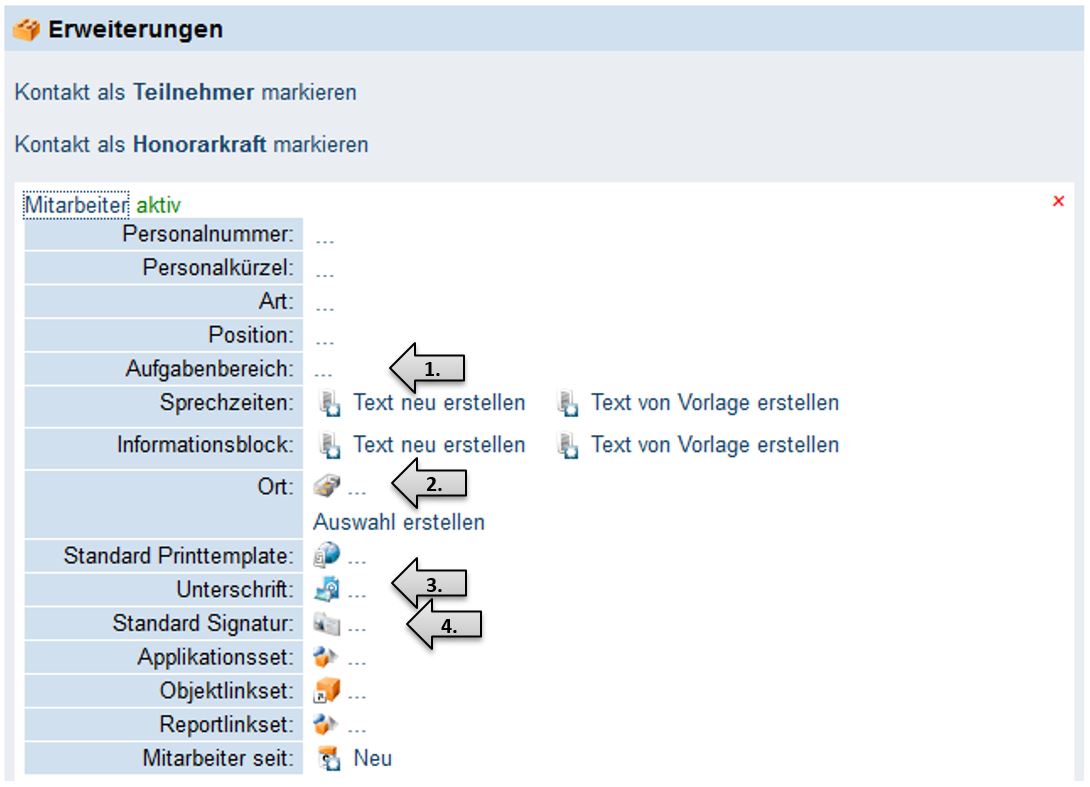Image resolution: width=1090 pixels, height=787 pixels.
Task: Click the Objektlinkset box icon
Action: click(x=327, y=691)
